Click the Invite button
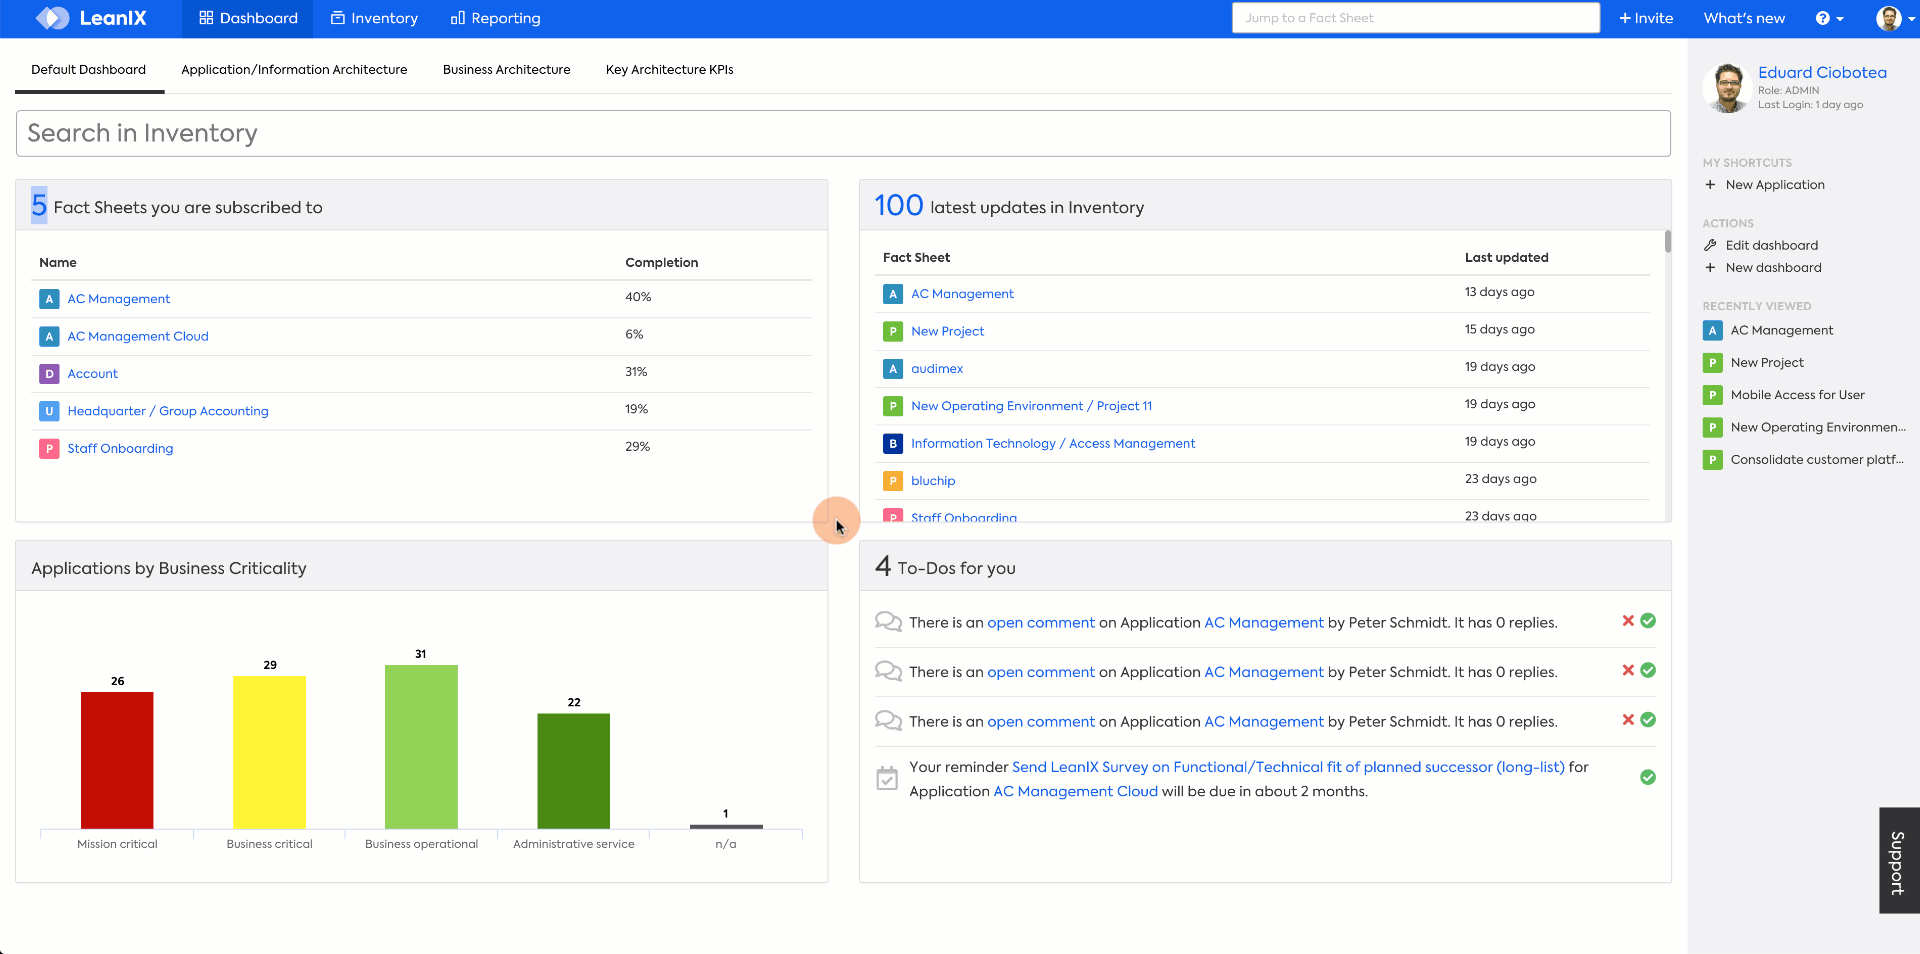1920x954 pixels. 1646,18
